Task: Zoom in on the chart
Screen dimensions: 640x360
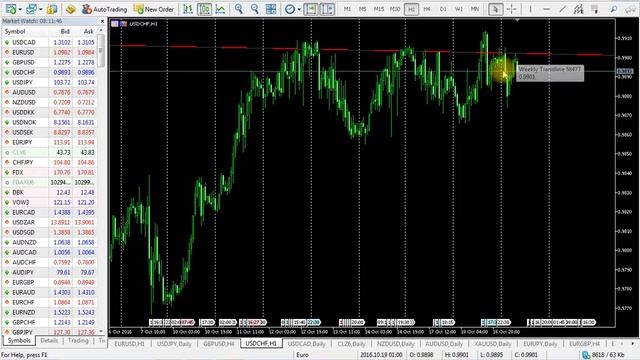Action: tap(239, 9)
